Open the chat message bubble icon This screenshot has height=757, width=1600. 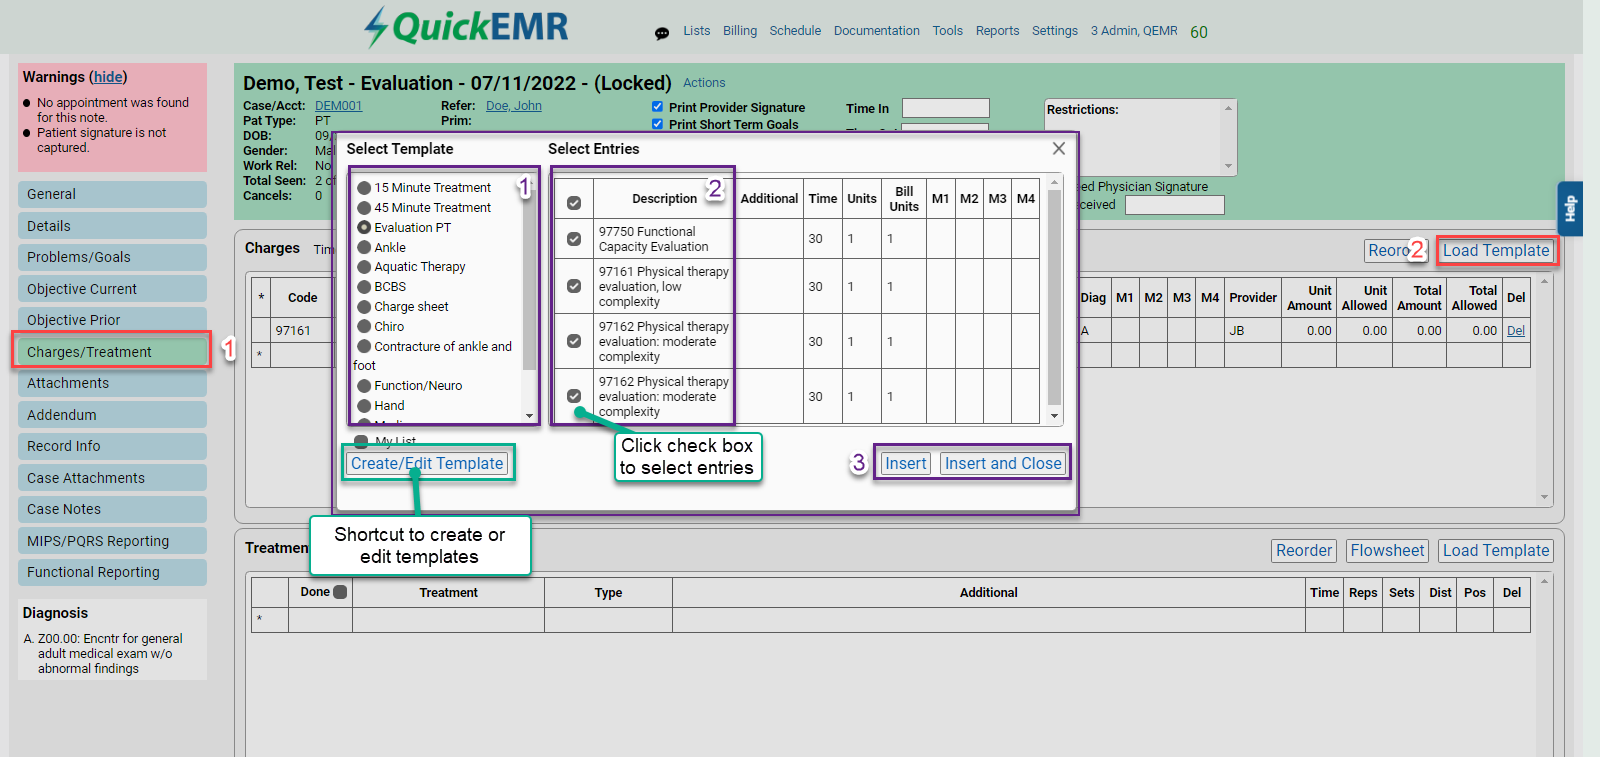tap(662, 33)
